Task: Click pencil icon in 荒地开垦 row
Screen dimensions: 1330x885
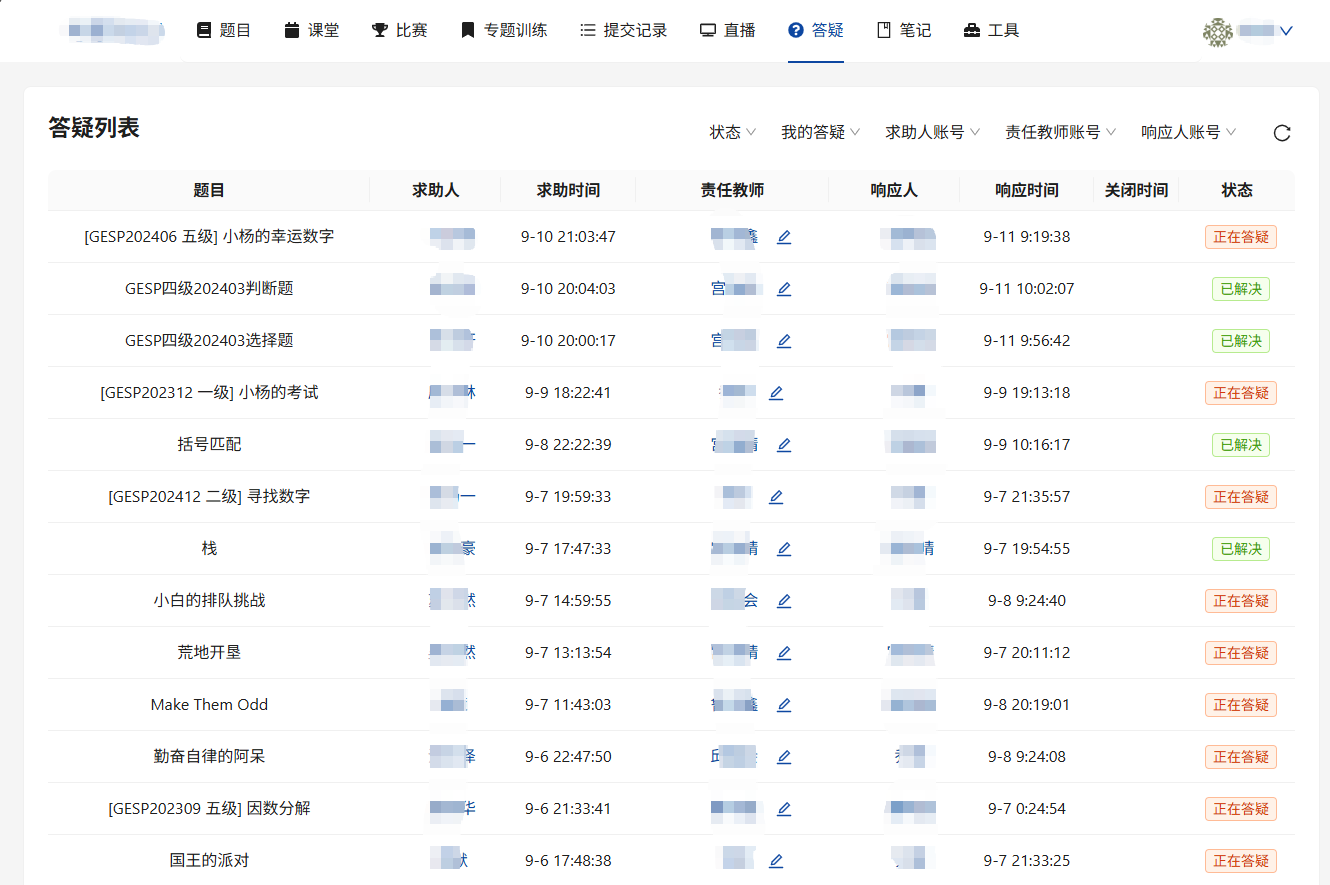Action: click(x=784, y=653)
